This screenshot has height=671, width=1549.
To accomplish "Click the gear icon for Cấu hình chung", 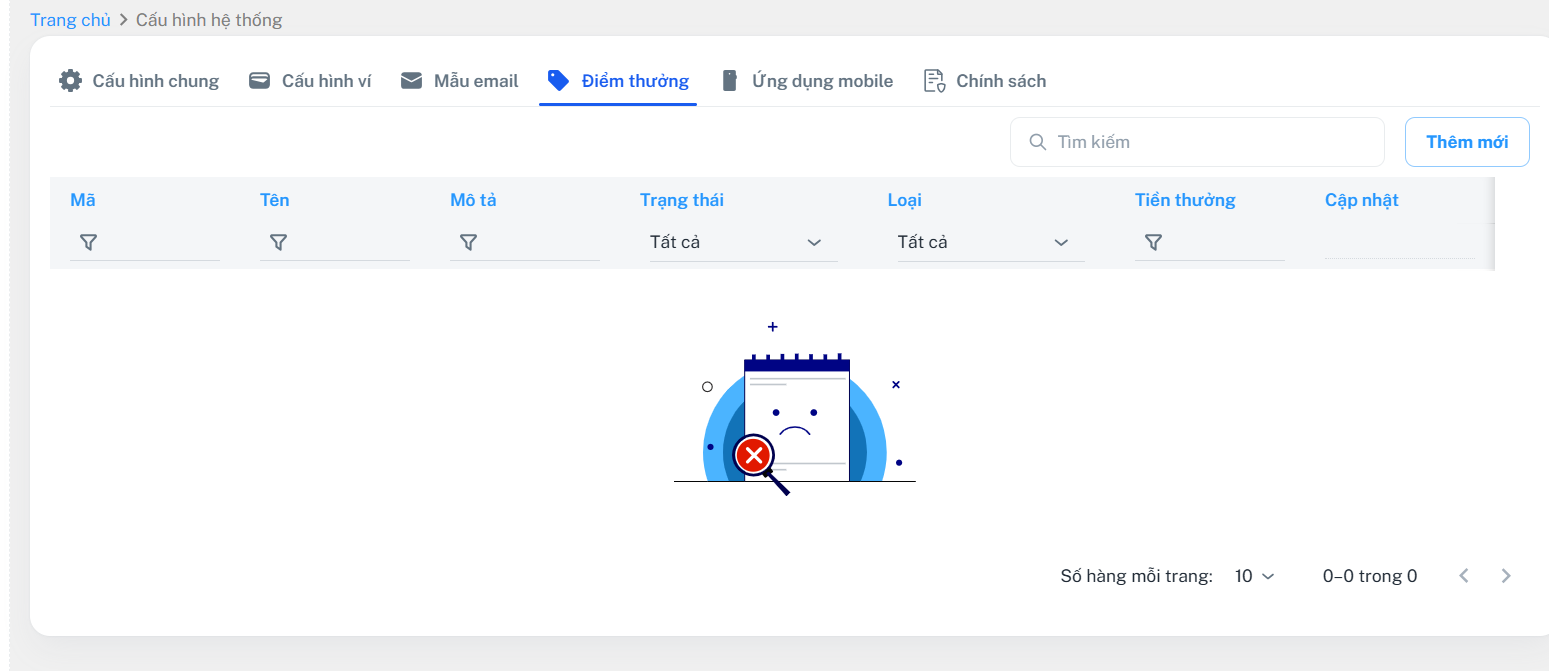I will [x=70, y=81].
